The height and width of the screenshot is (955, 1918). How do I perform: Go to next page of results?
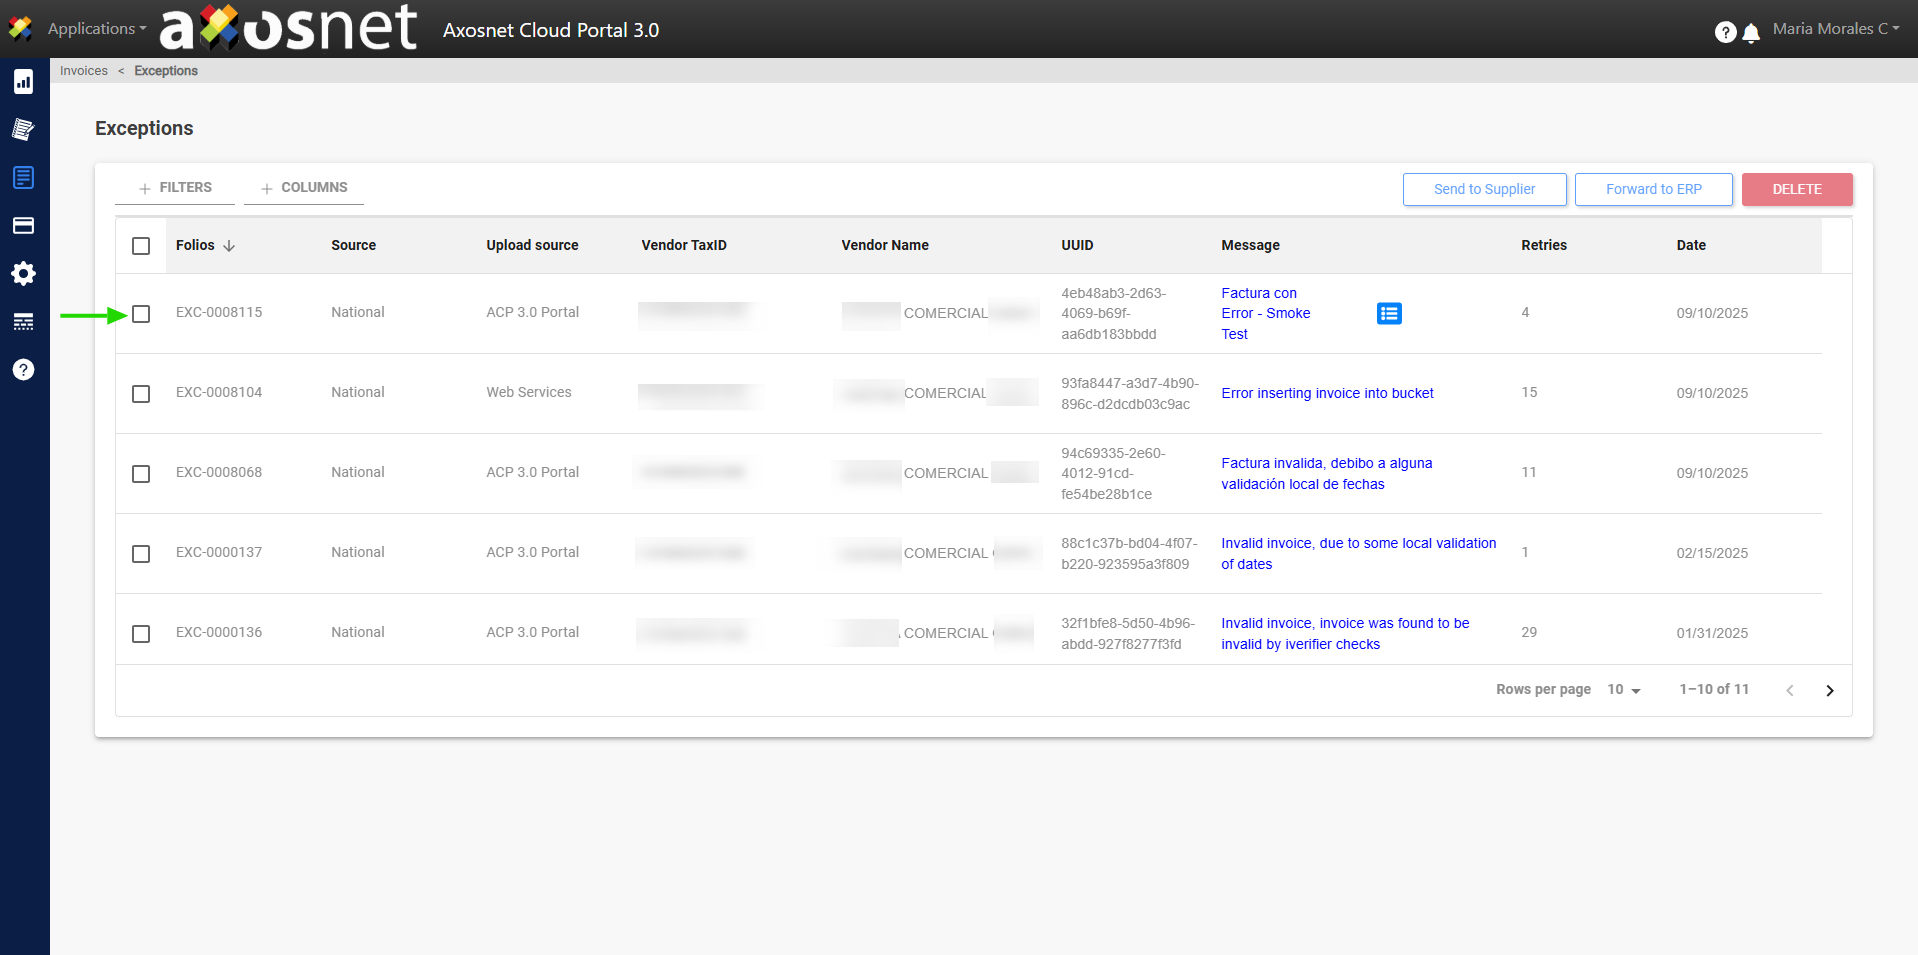tap(1829, 690)
